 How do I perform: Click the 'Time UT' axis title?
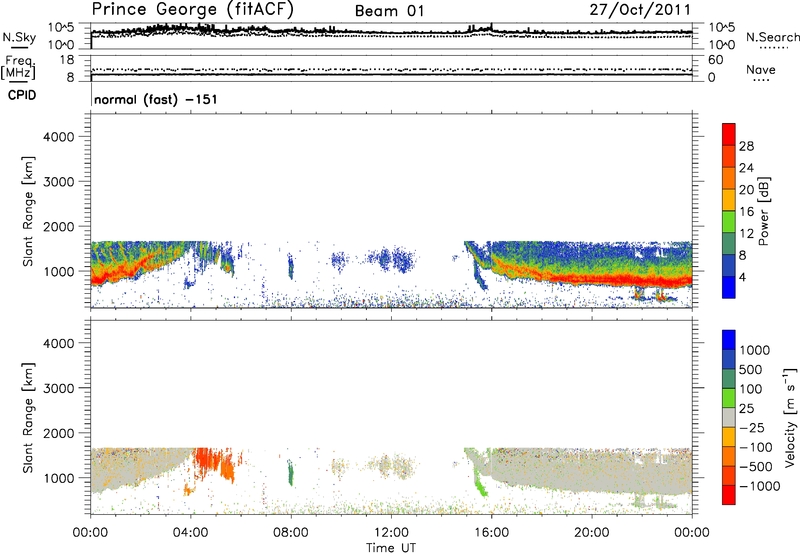[391, 547]
